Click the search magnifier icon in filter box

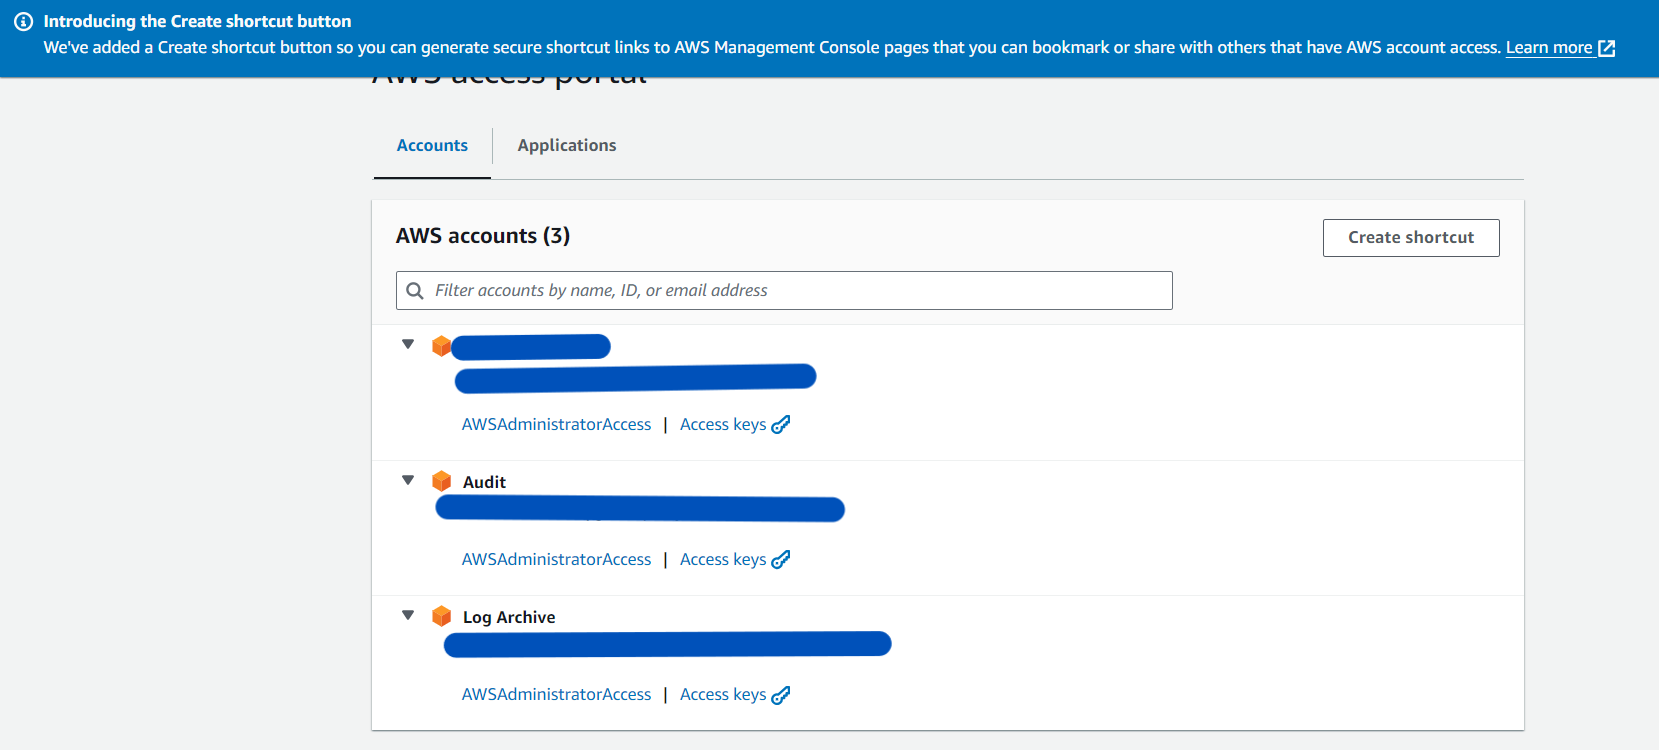coord(415,291)
